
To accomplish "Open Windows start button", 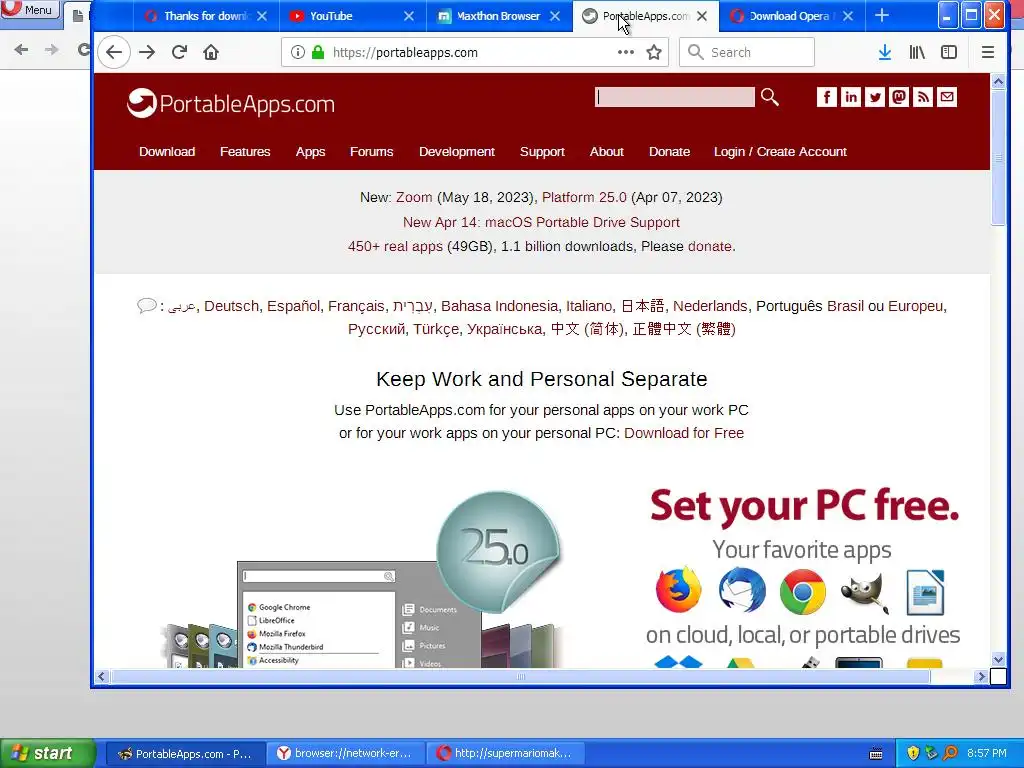I will 48,753.
